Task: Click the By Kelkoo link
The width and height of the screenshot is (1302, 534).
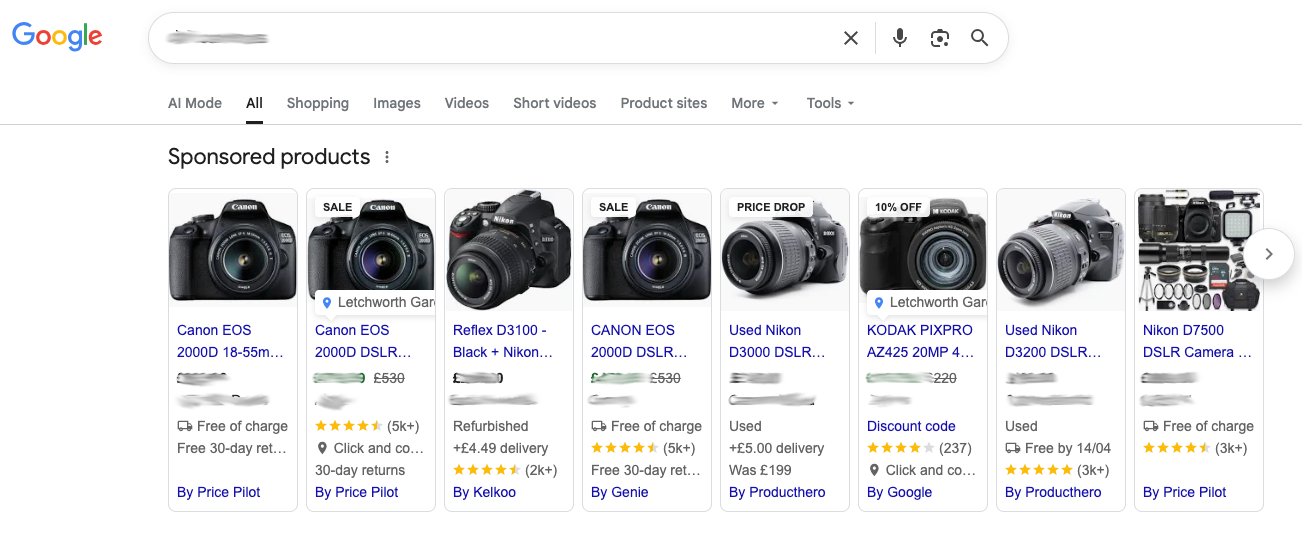Action: coord(483,492)
